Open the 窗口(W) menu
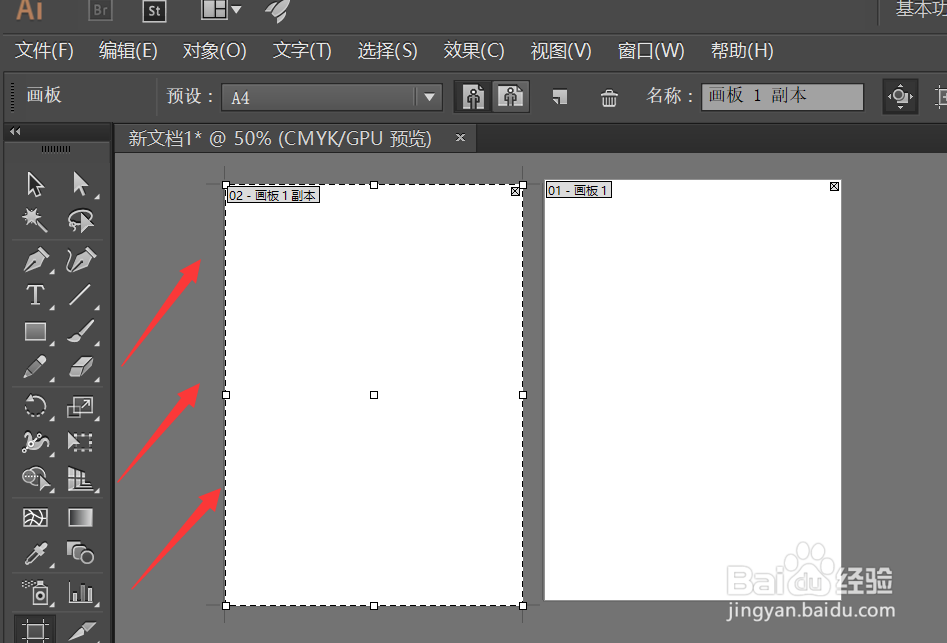The width and height of the screenshot is (947, 643). point(650,51)
